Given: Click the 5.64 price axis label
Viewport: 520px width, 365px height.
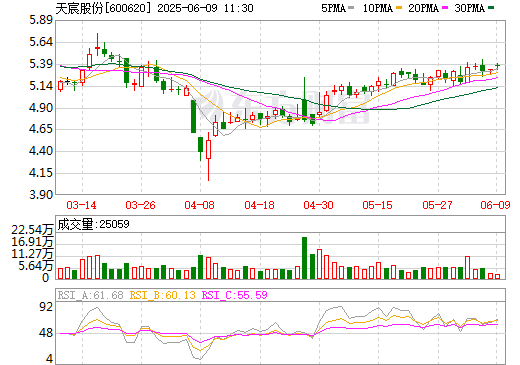Looking at the screenshot, I should pos(41,42).
